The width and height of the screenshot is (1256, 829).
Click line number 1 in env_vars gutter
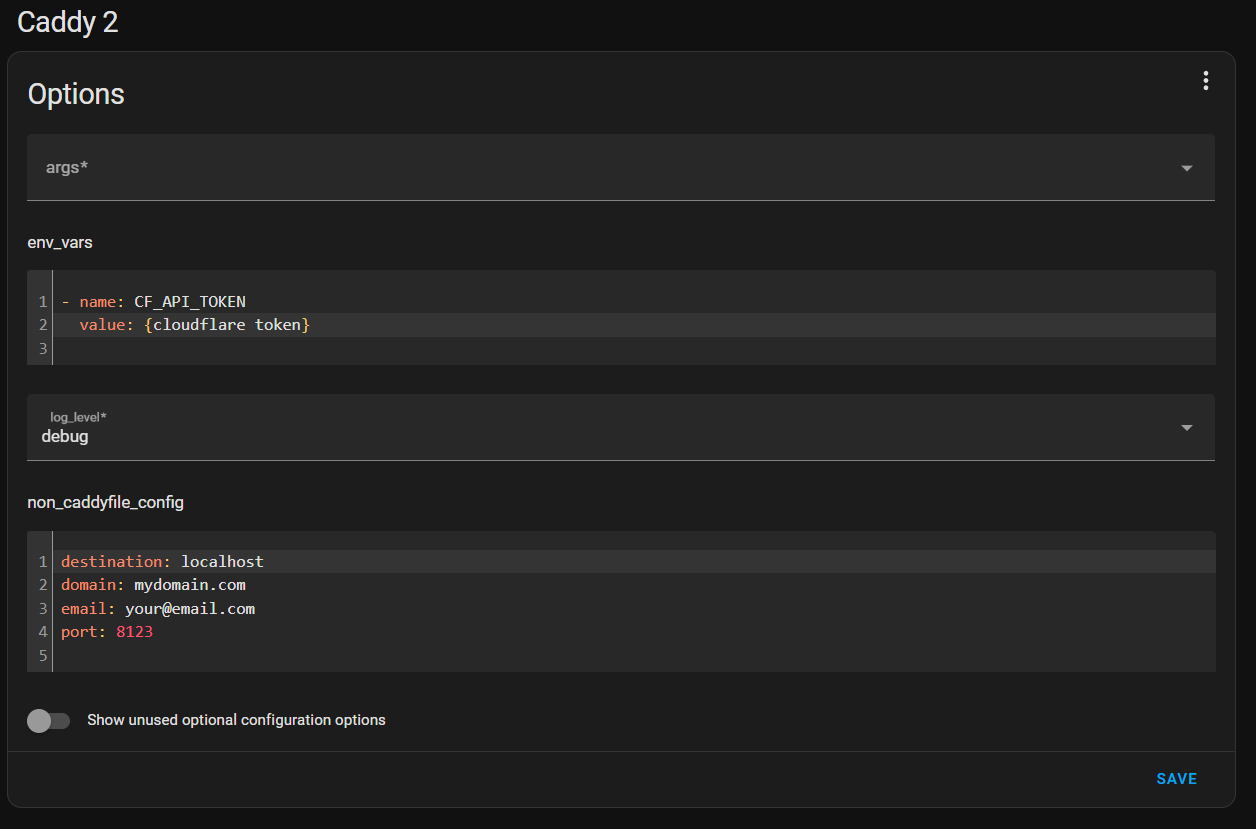(43, 301)
